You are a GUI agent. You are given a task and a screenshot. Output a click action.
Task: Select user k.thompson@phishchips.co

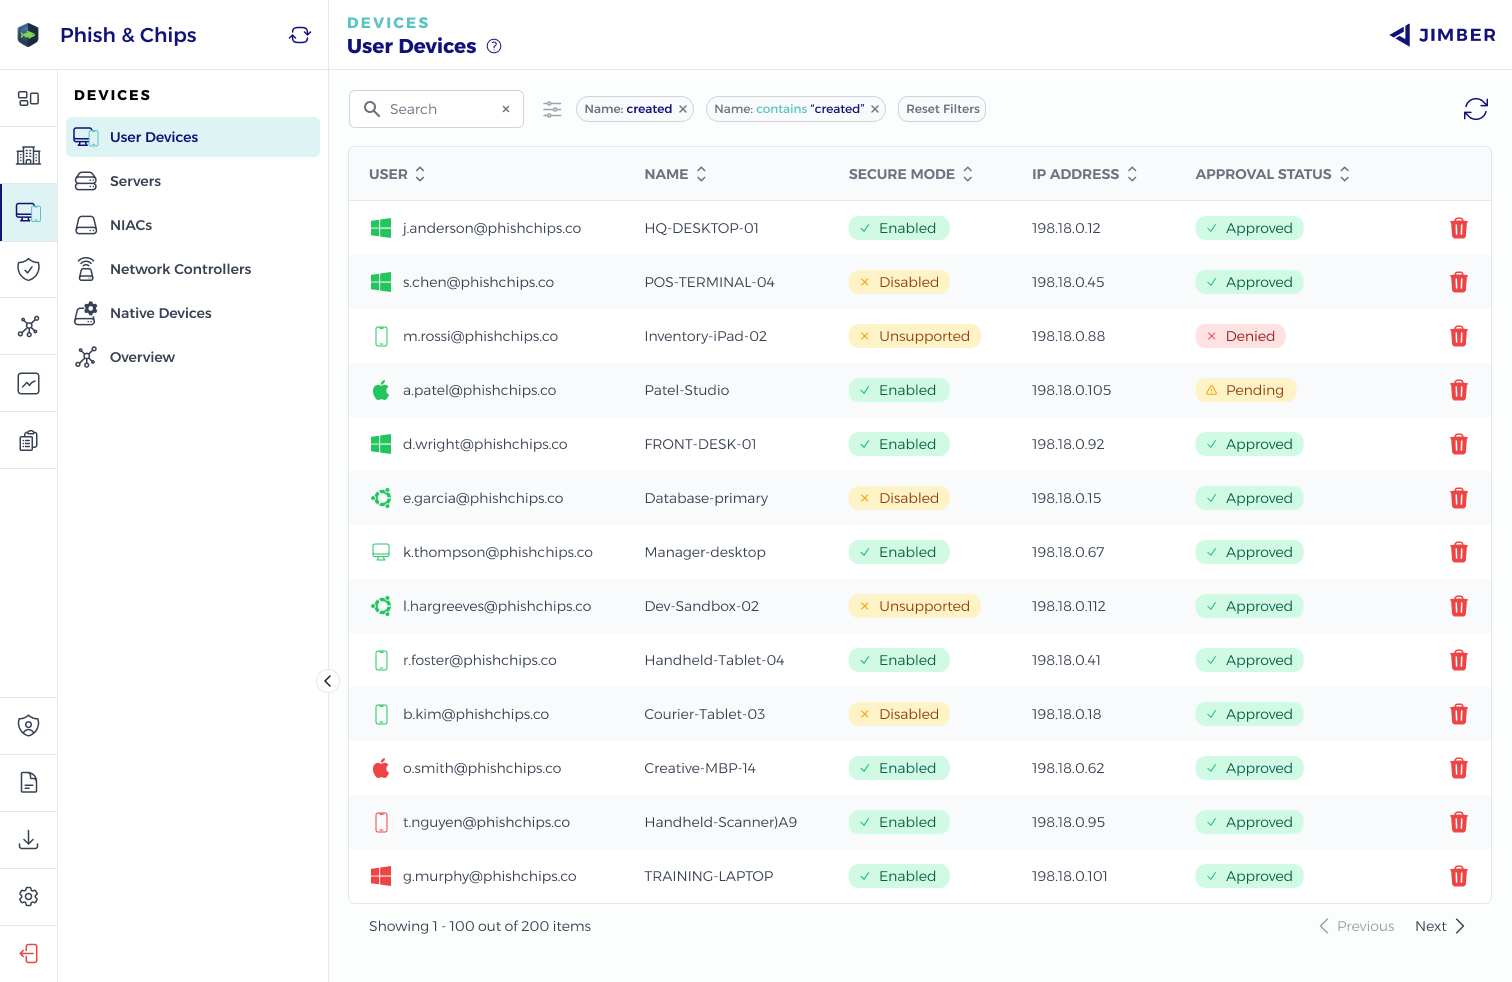tap(498, 552)
